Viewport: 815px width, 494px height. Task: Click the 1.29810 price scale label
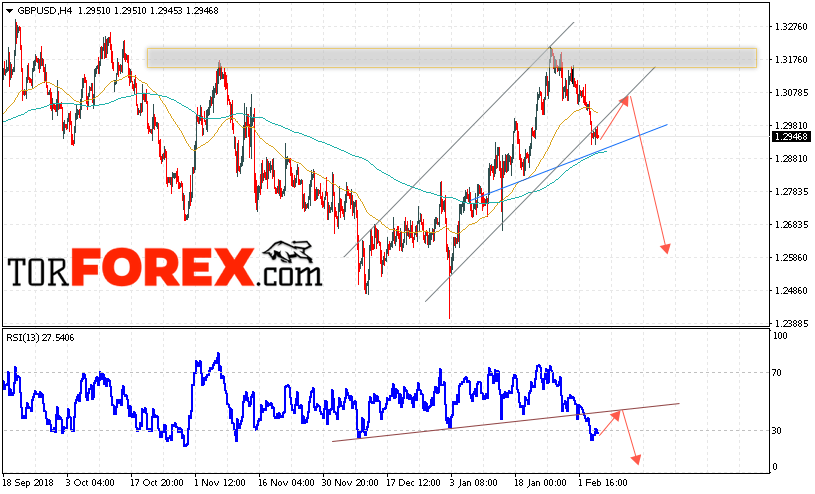coord(791,125)
